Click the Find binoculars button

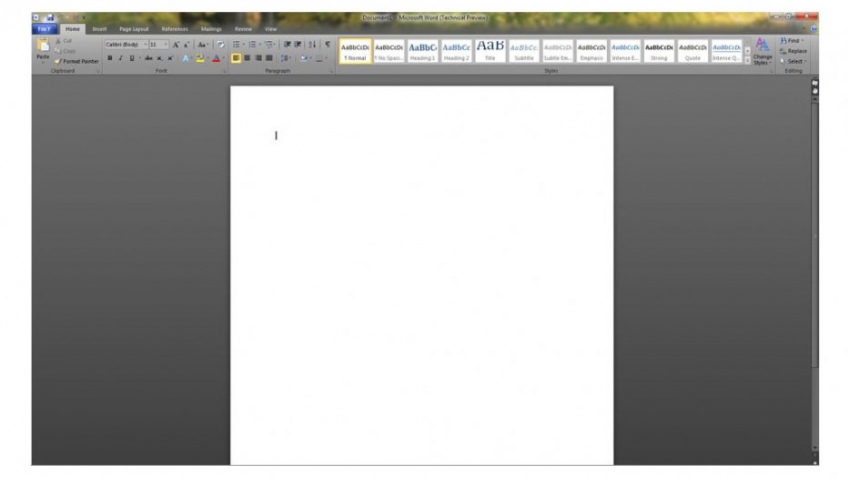792,41
